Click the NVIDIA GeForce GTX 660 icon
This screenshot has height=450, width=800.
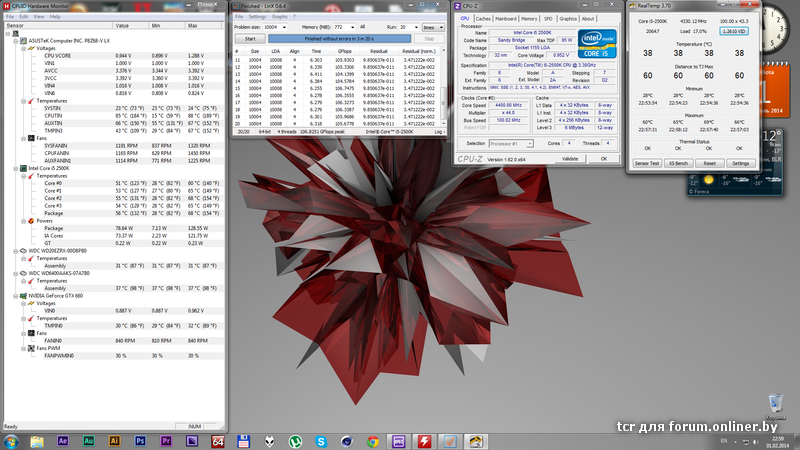pyautogui.click(x=23, y=295)
